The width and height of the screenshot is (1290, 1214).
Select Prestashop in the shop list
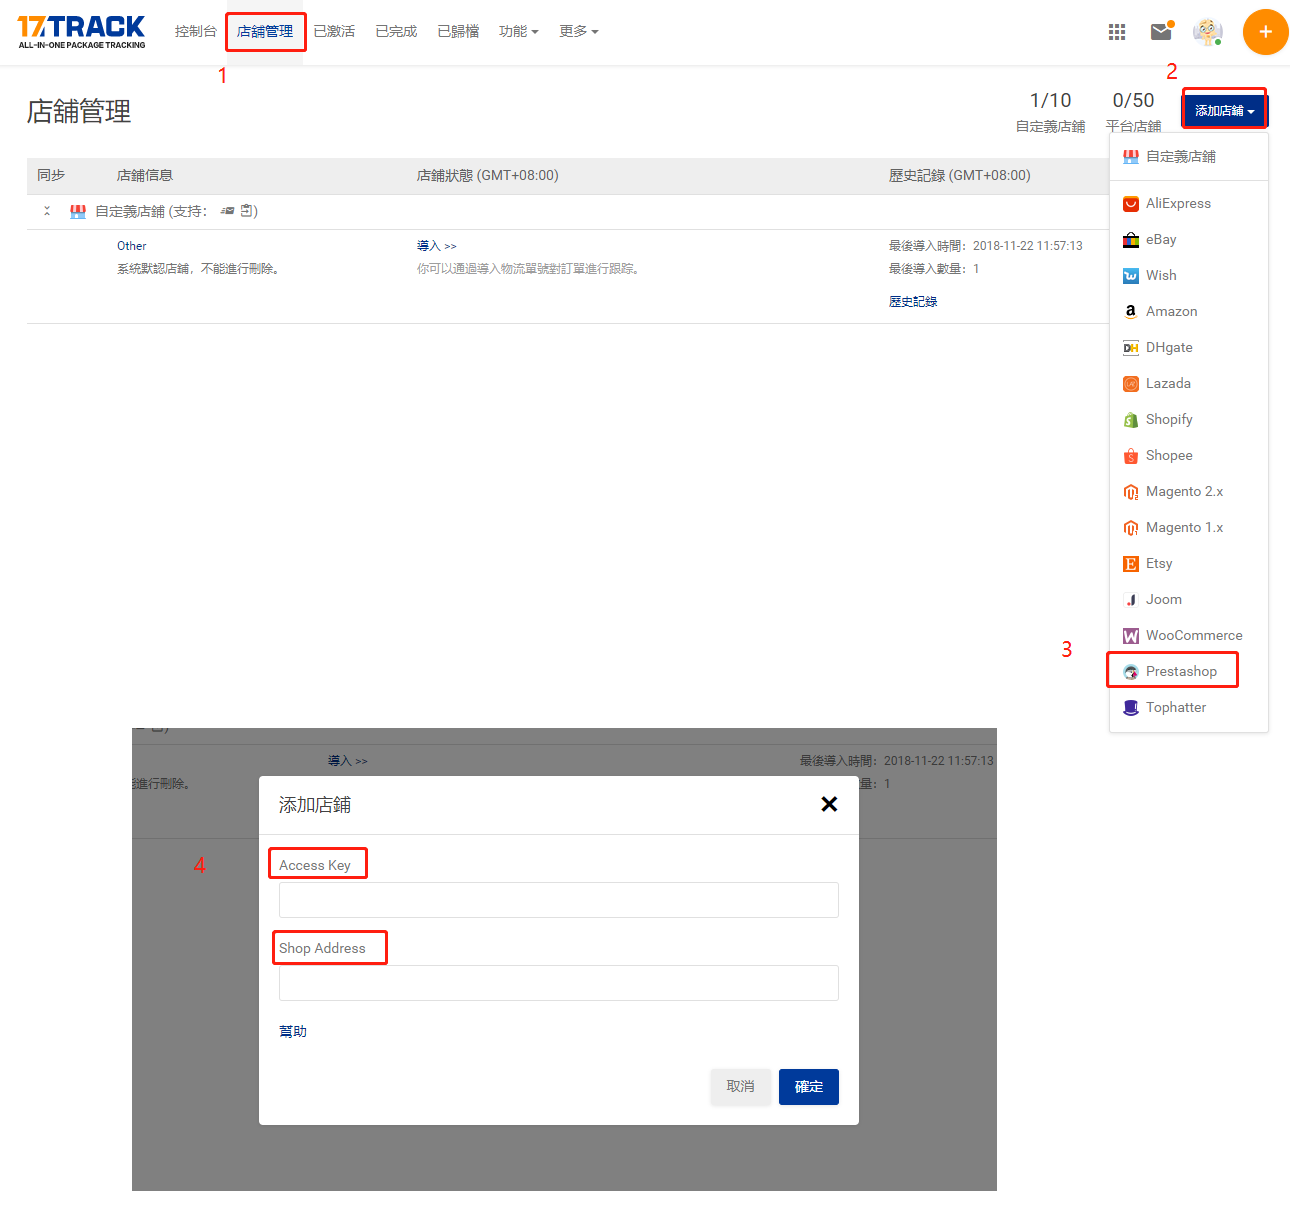click(x=1189, y=672)
